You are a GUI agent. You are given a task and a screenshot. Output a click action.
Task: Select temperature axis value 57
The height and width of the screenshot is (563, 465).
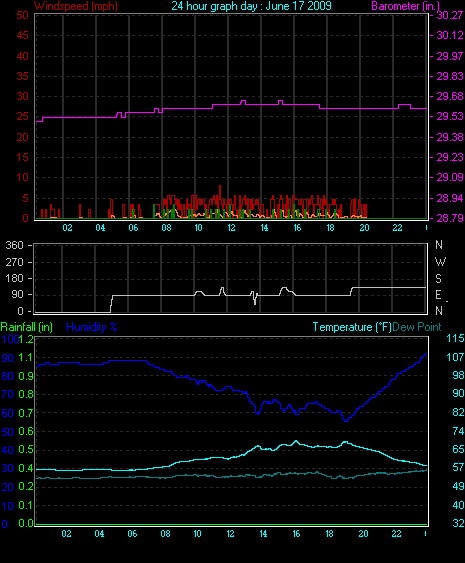[458, 467]
